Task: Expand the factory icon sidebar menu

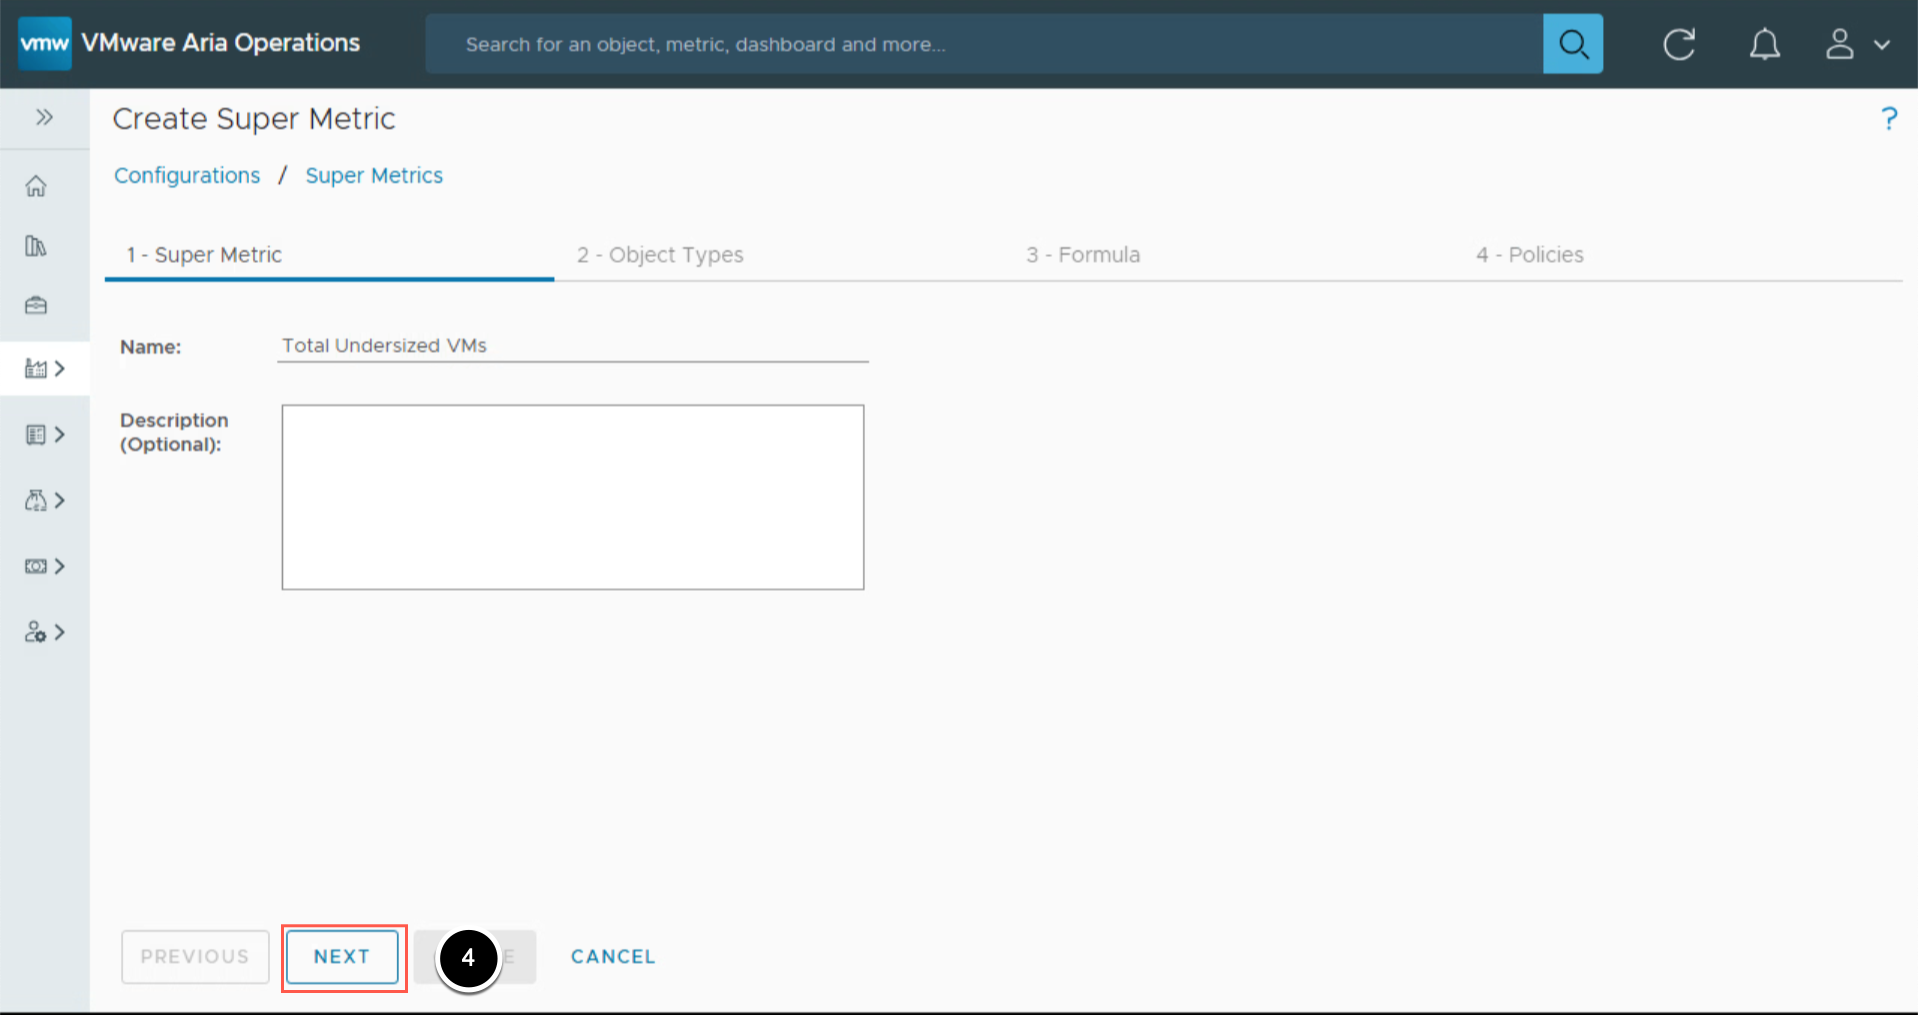Action: [x=45, y=369]
